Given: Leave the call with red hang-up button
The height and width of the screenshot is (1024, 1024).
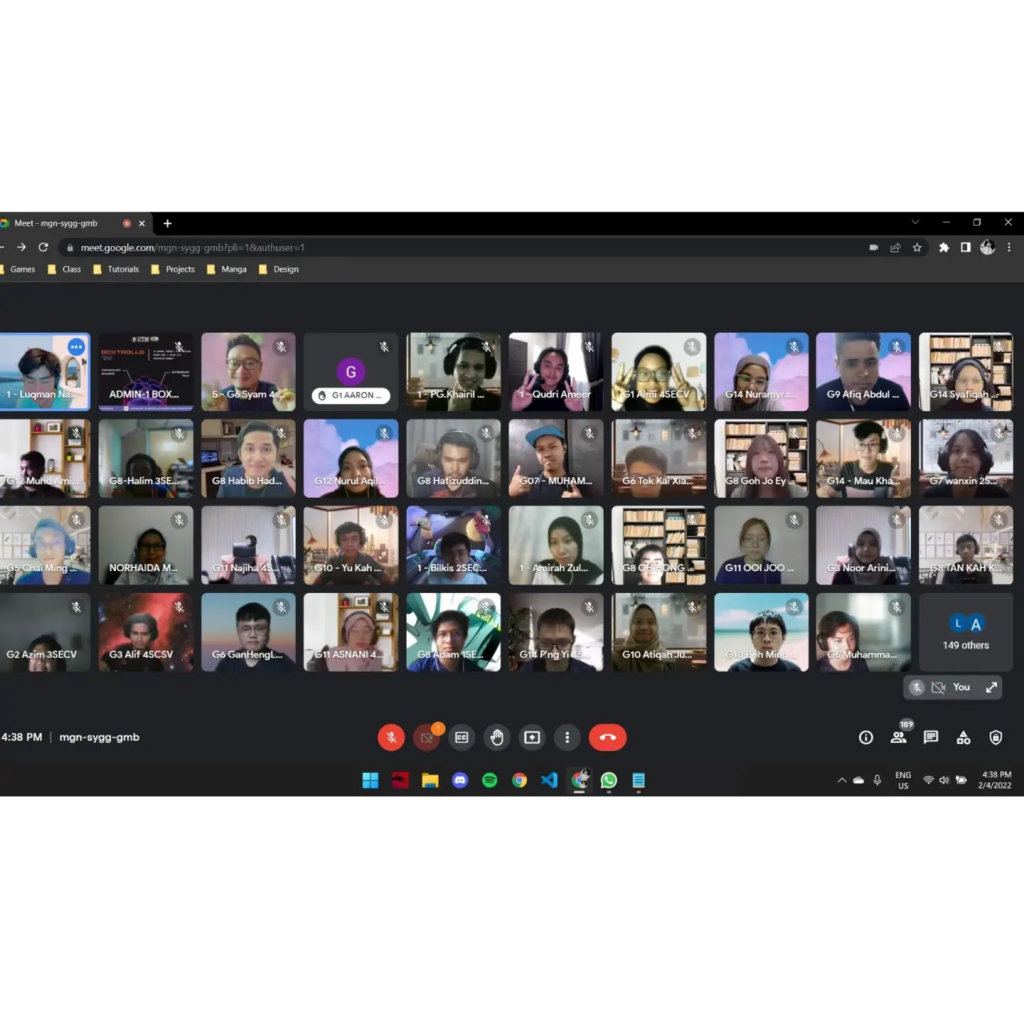Looking at the screenshot, I should click(607, 738).
